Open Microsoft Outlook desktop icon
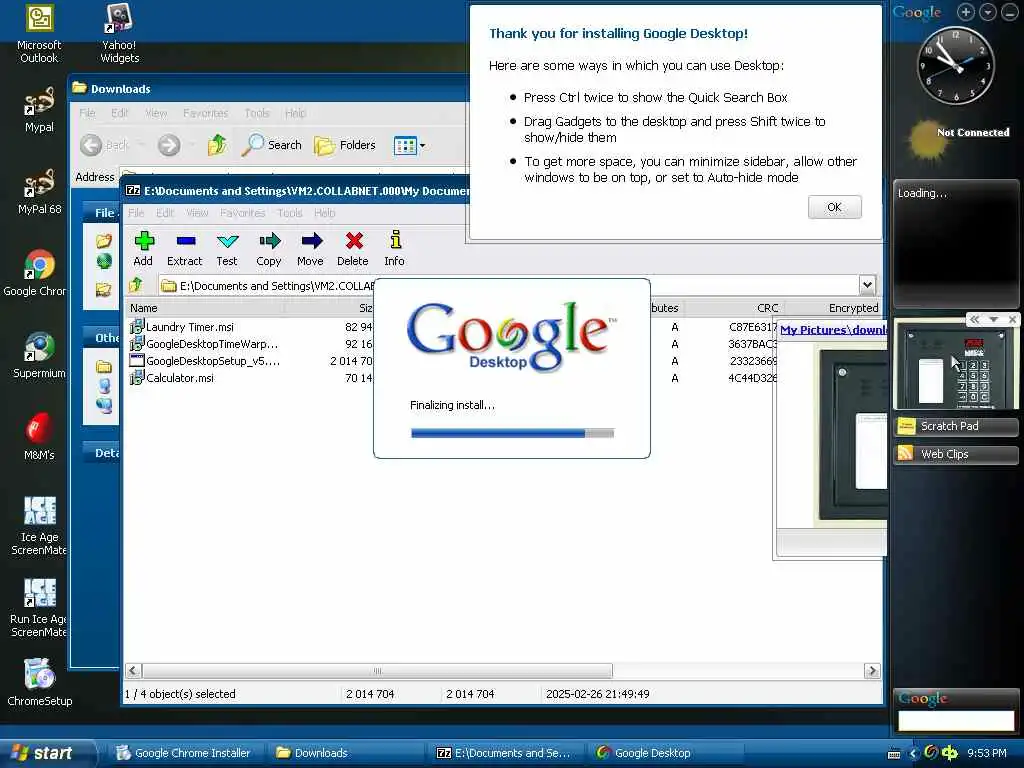 39,34
